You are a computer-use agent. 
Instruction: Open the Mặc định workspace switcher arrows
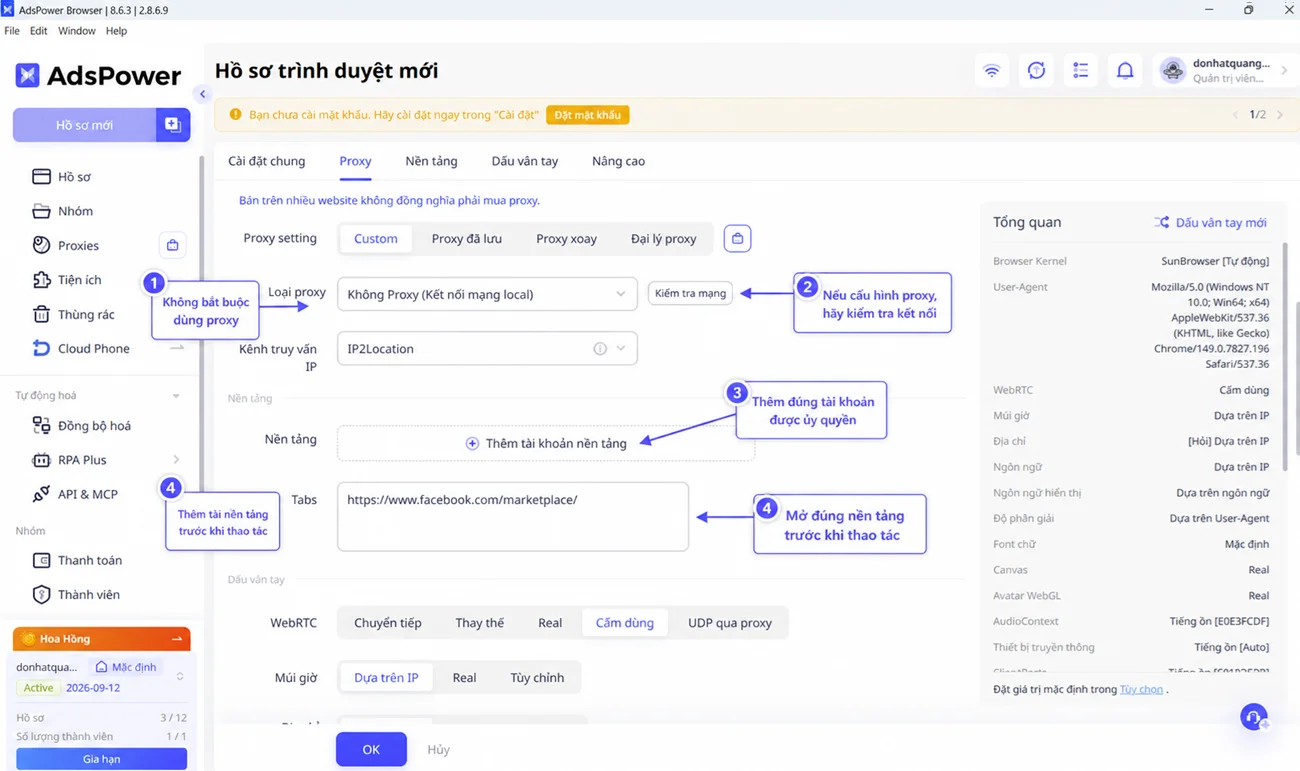pos(180,677)
